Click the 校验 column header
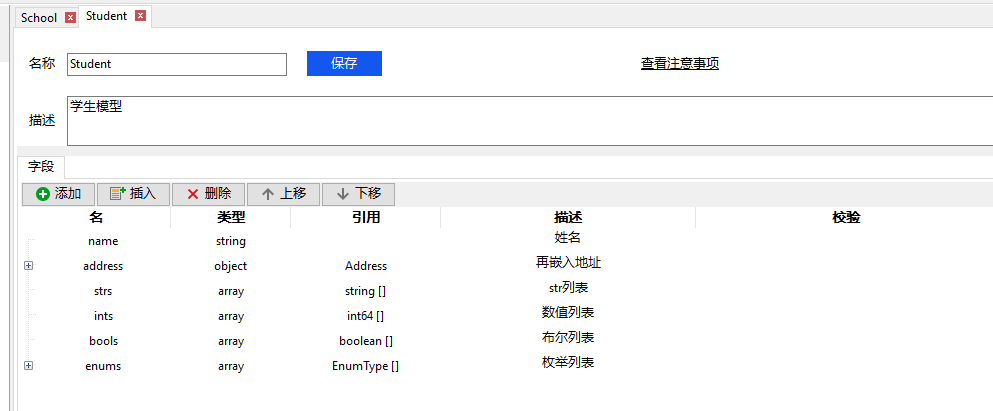The height and width of the screenshot is (411, 993). 846,217
